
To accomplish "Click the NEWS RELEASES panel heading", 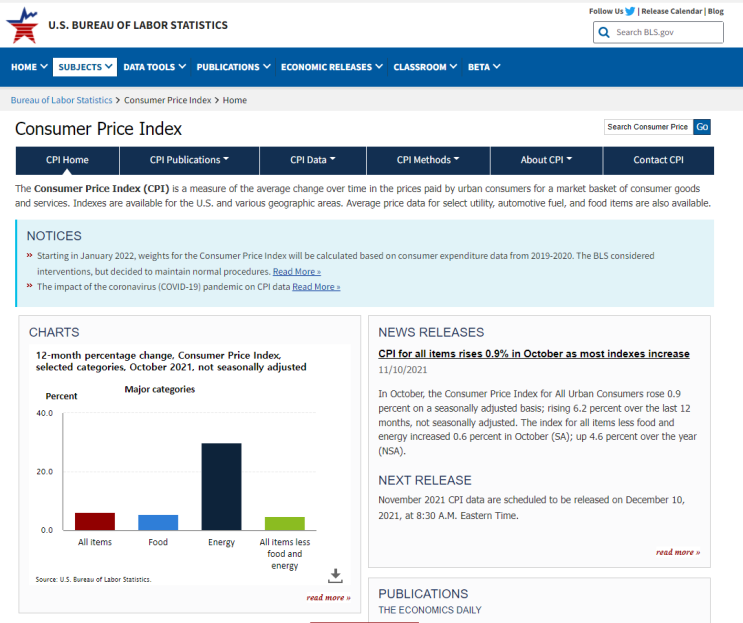I will pyautogui.click(x=431, y=332).
